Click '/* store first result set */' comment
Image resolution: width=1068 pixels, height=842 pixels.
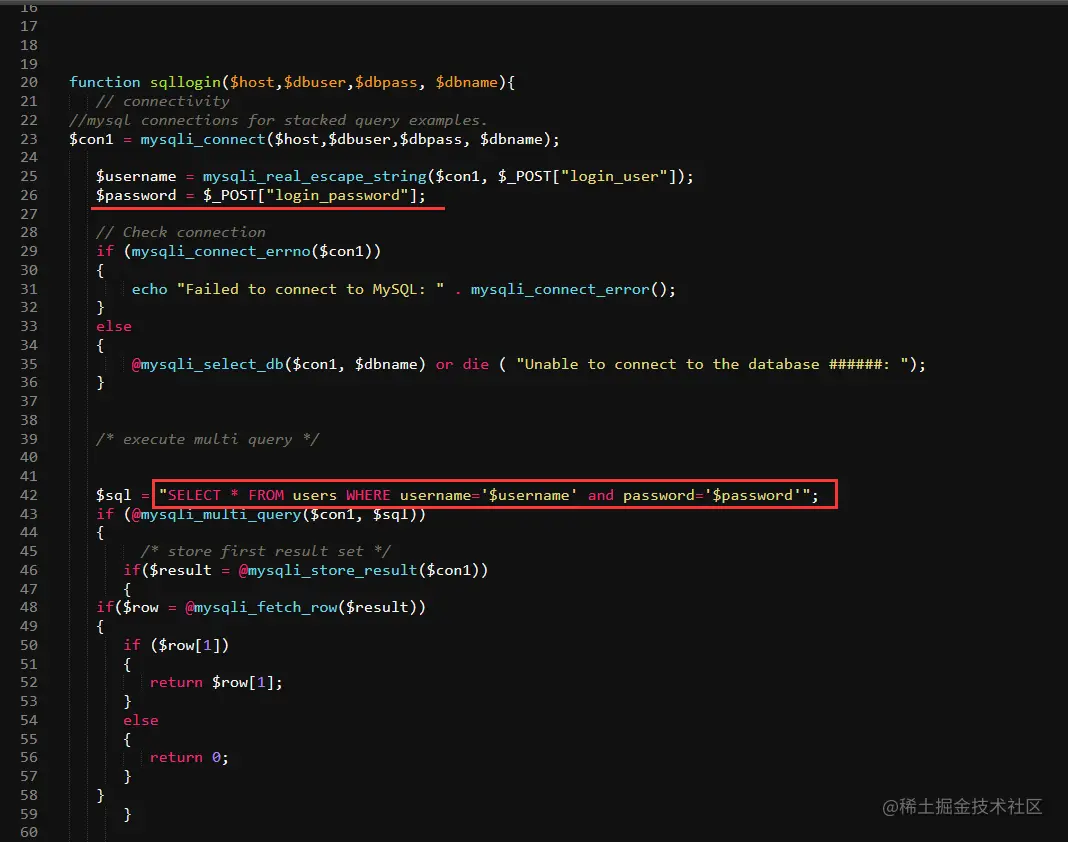coord(266,551)
